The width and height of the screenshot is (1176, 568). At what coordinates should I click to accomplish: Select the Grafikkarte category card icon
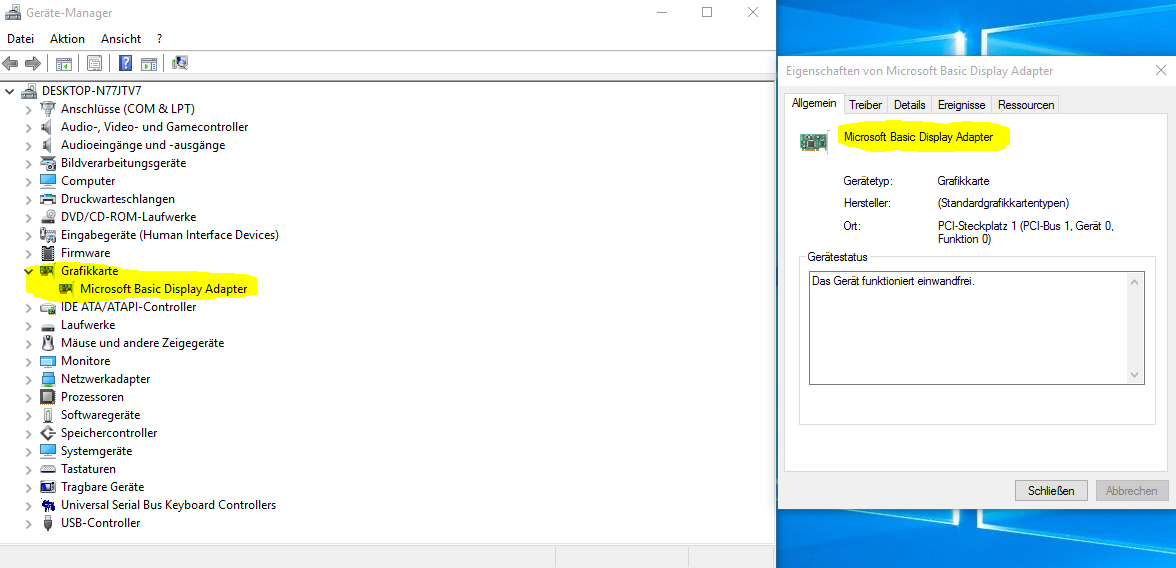(48, 271)
